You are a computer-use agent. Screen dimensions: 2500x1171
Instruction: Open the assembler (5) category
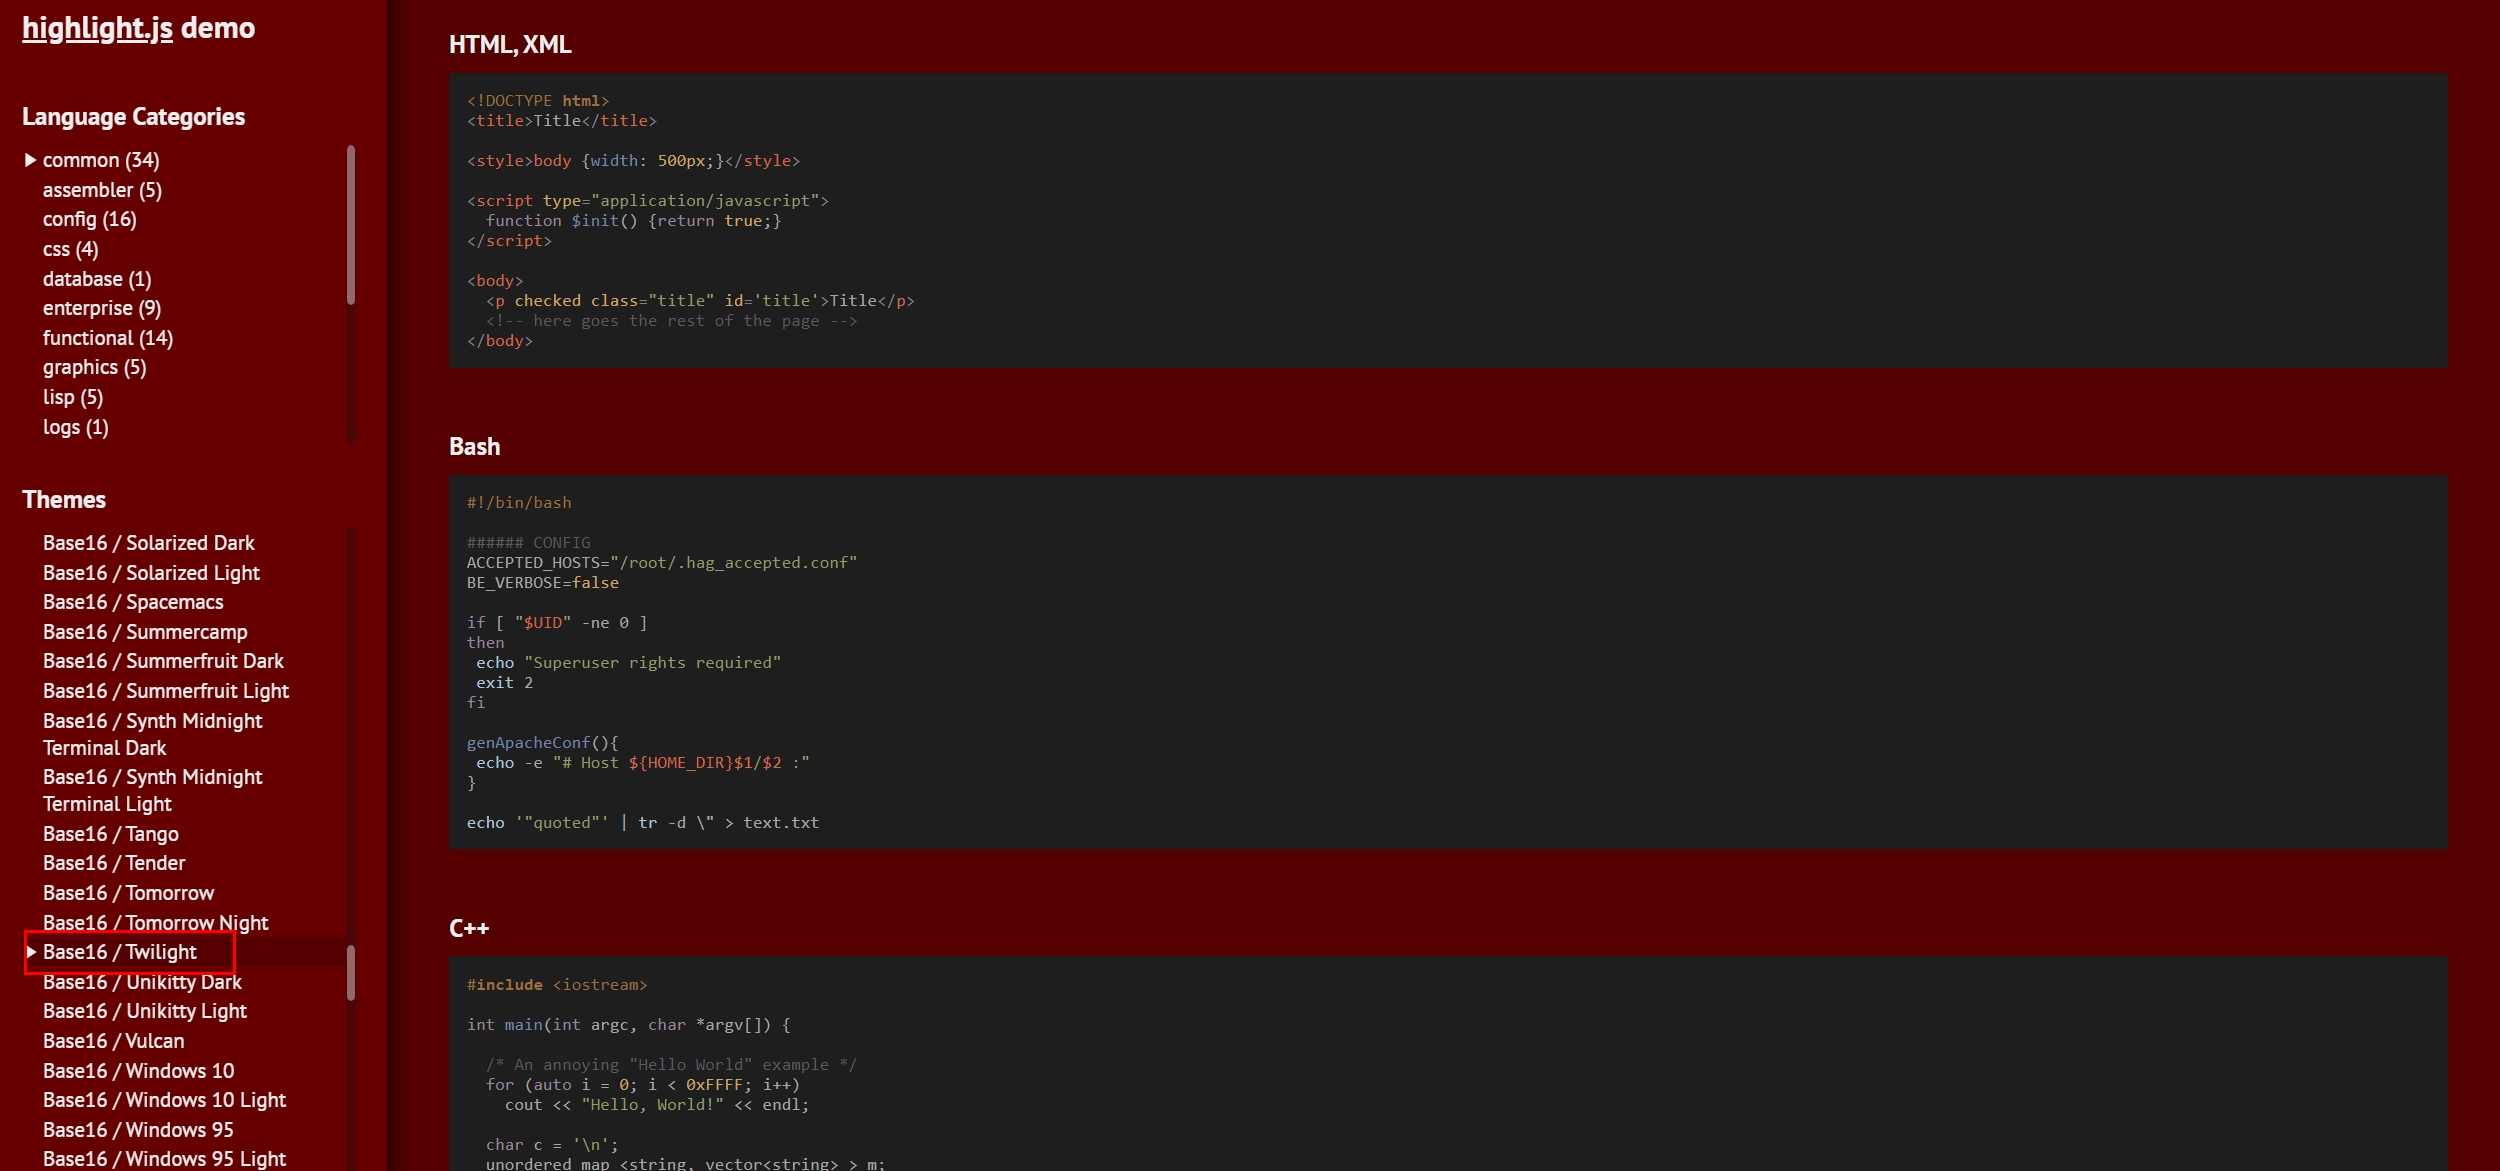[101, 190]
